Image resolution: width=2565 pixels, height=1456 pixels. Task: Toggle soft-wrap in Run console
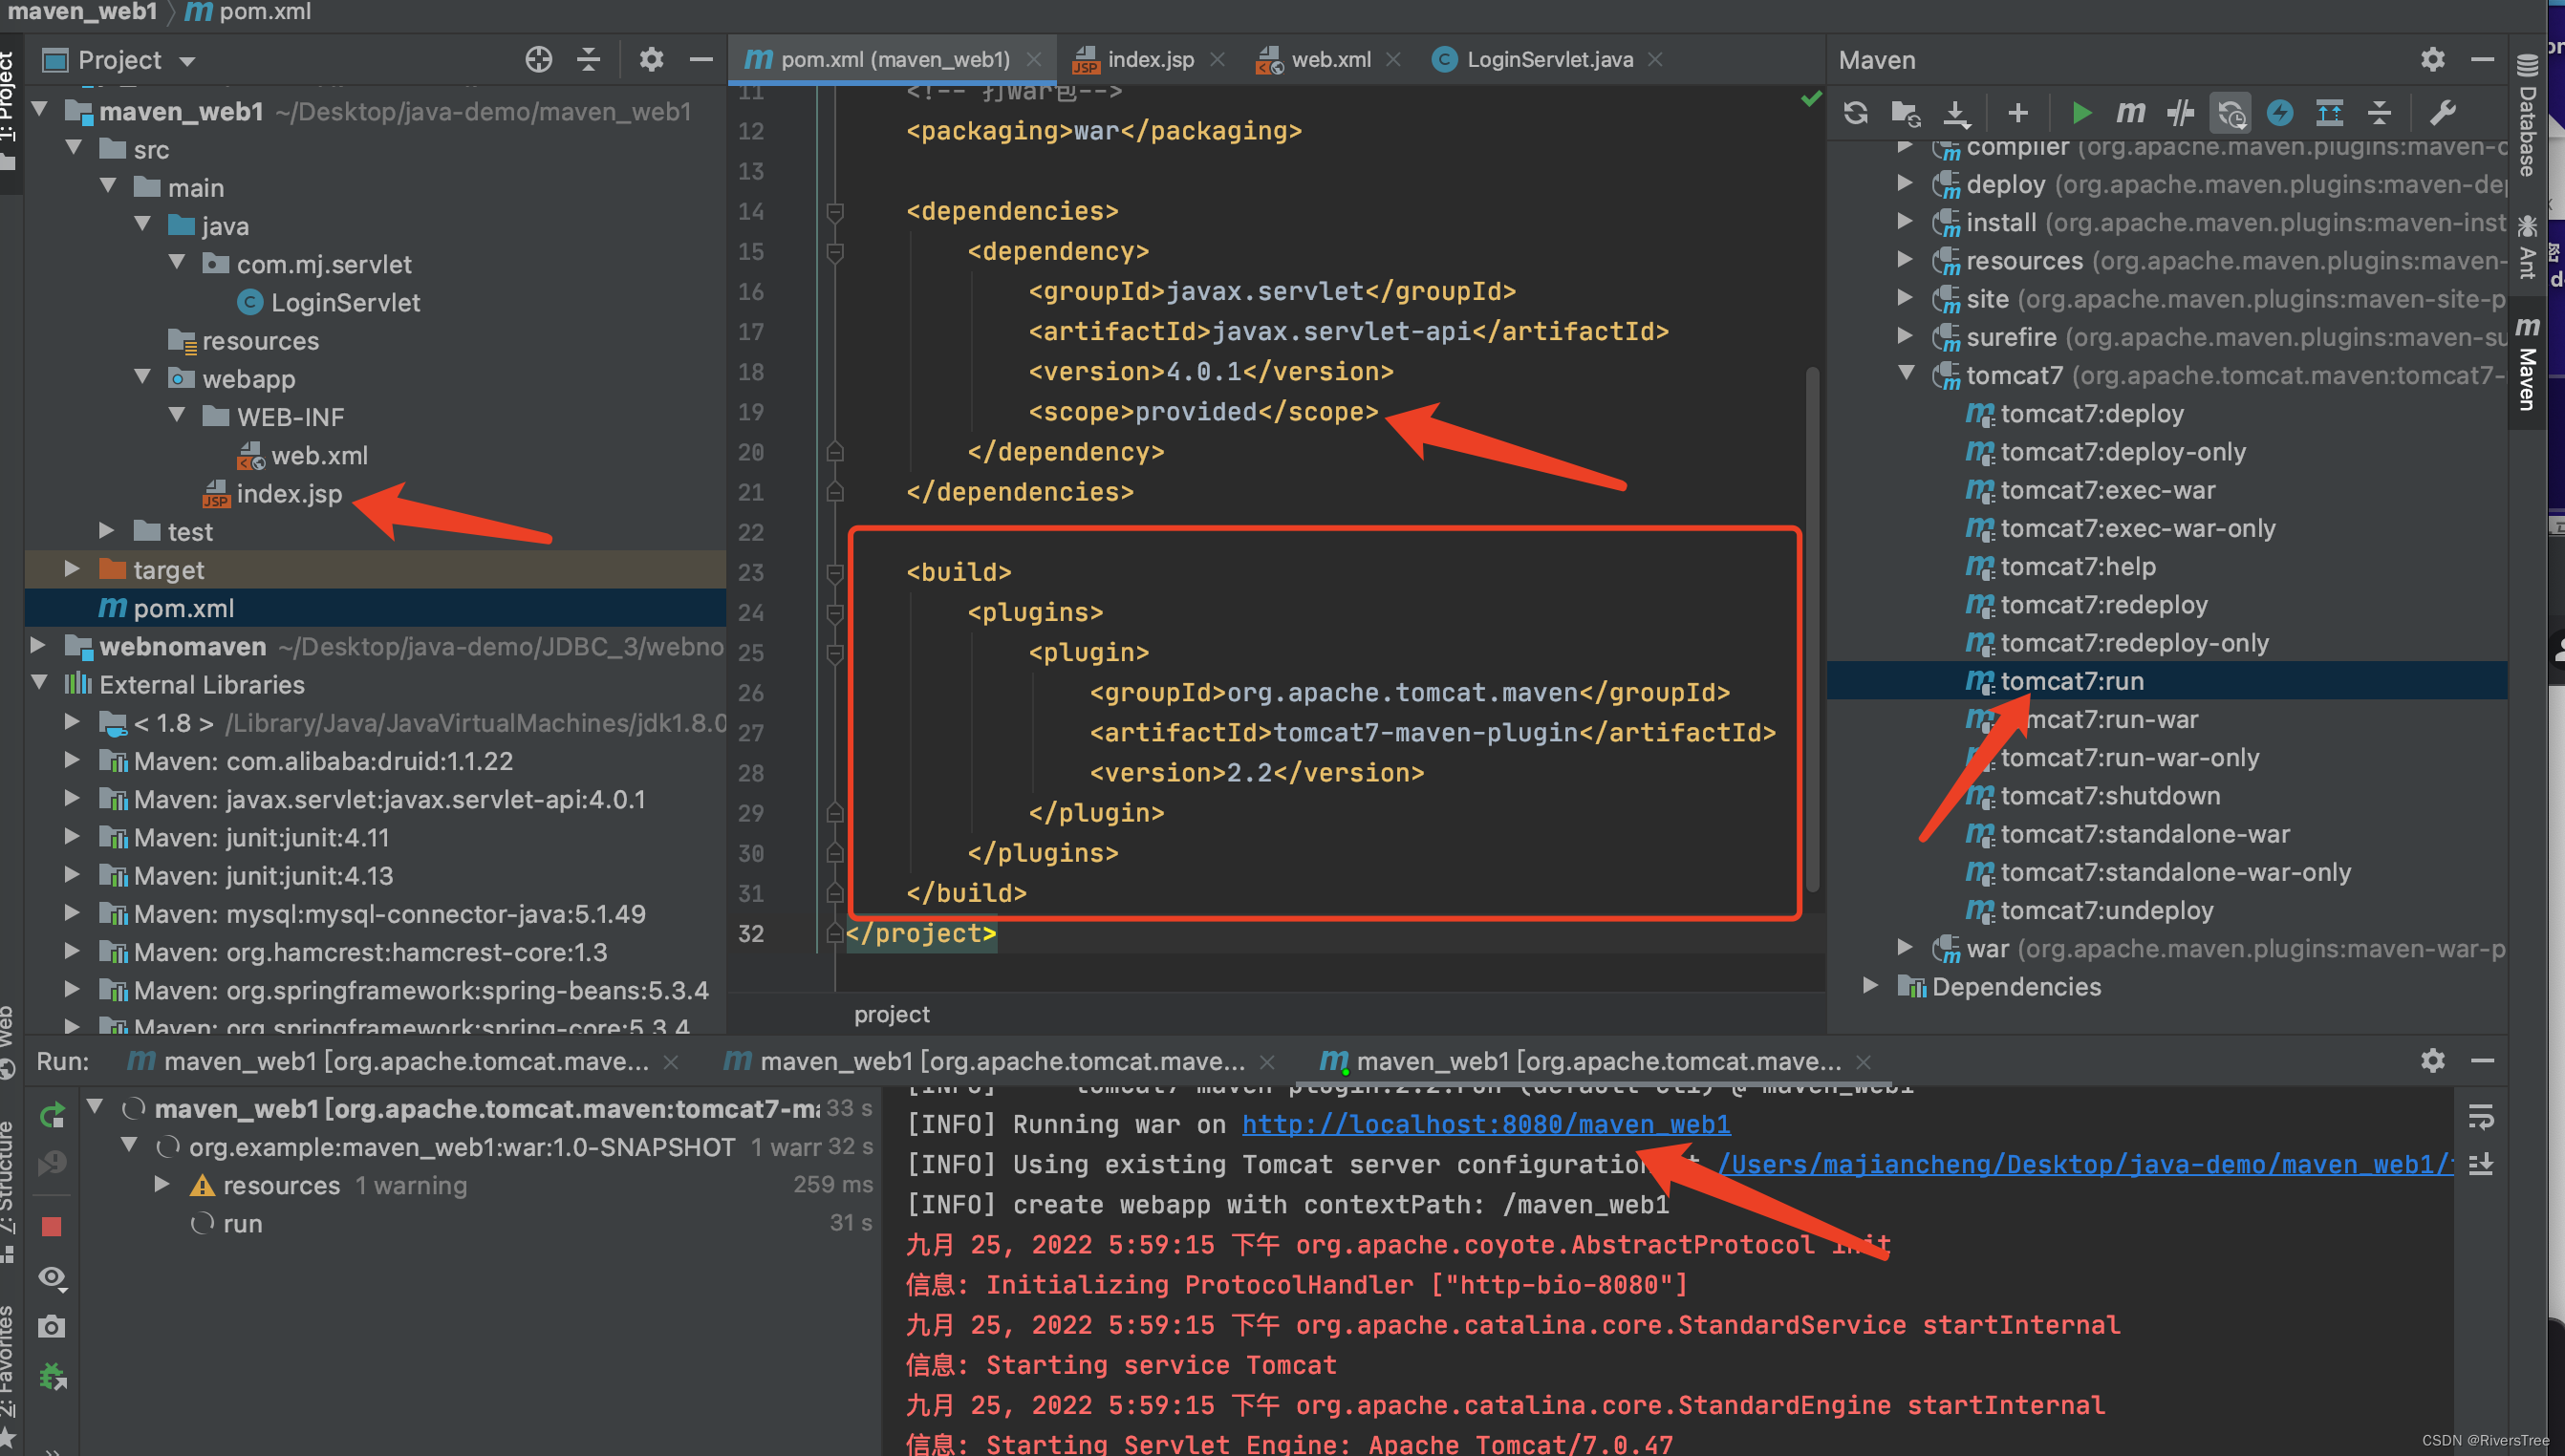point(2481,1116)
